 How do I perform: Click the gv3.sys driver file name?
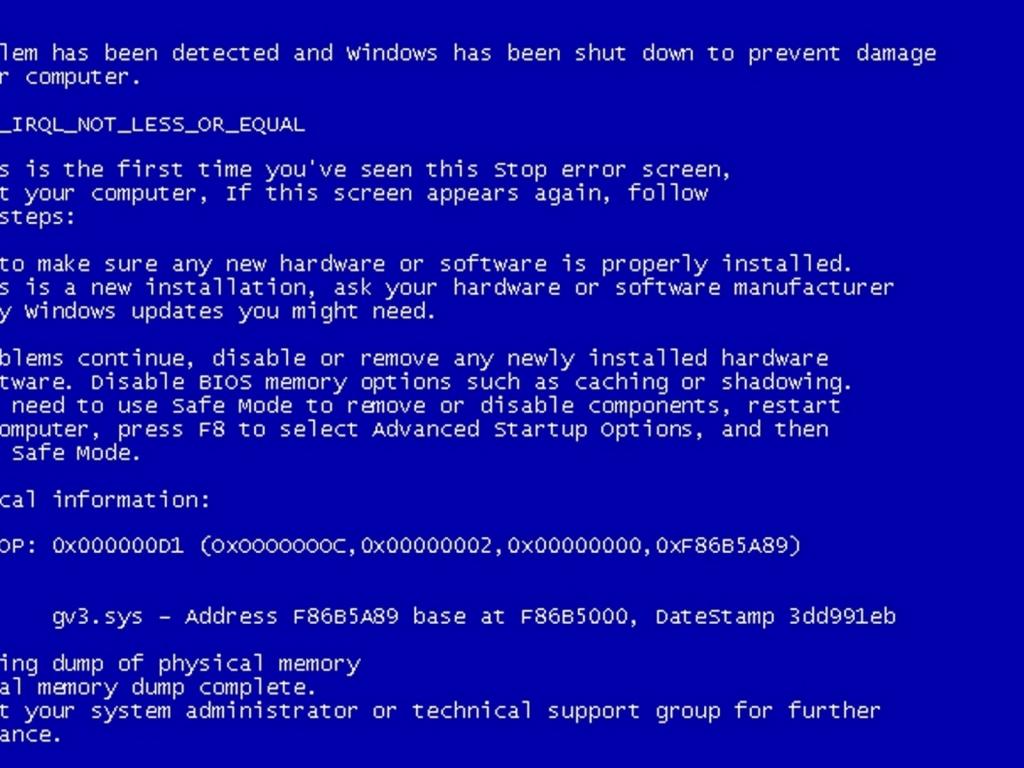pyautogui.click(x=97, y=617)
